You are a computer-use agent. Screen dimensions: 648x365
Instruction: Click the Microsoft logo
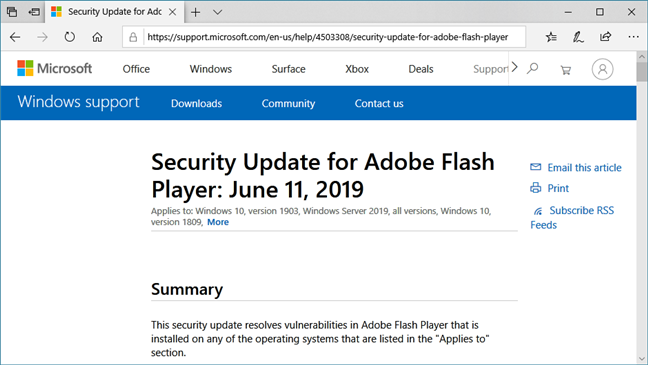(x=55, y=68)
